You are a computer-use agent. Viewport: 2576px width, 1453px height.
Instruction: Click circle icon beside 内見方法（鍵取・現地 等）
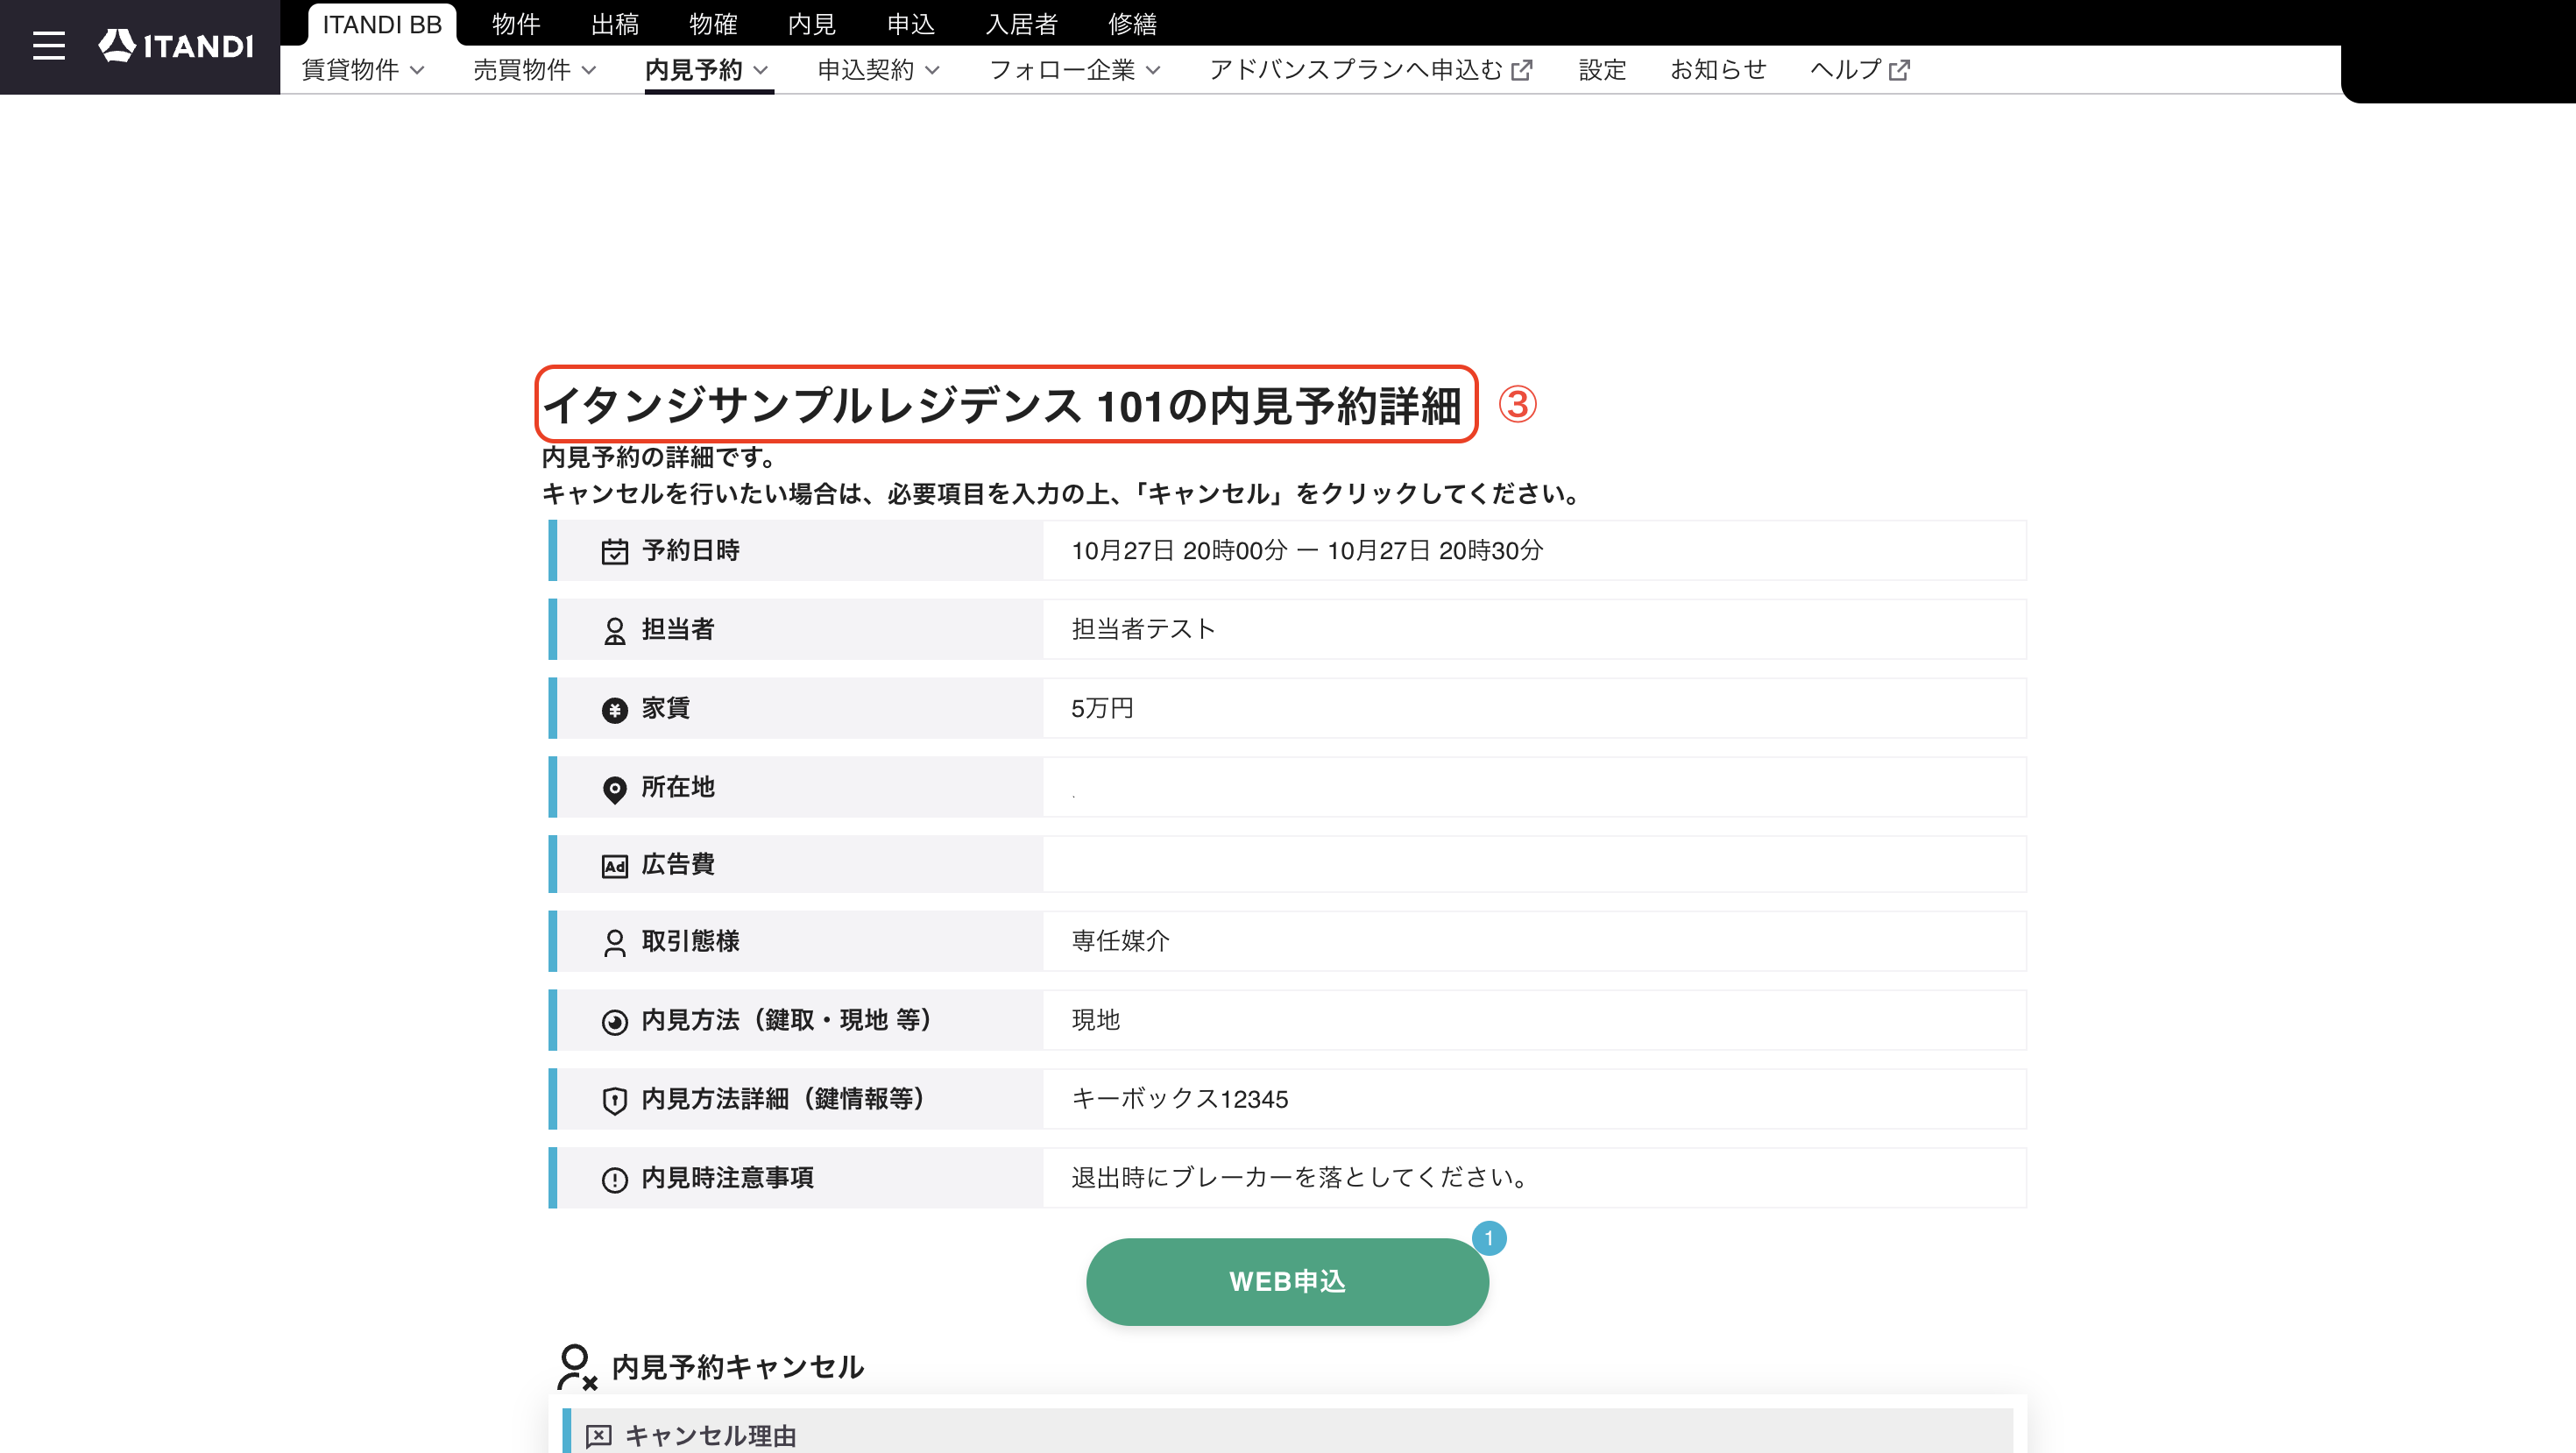[614, 1021]
